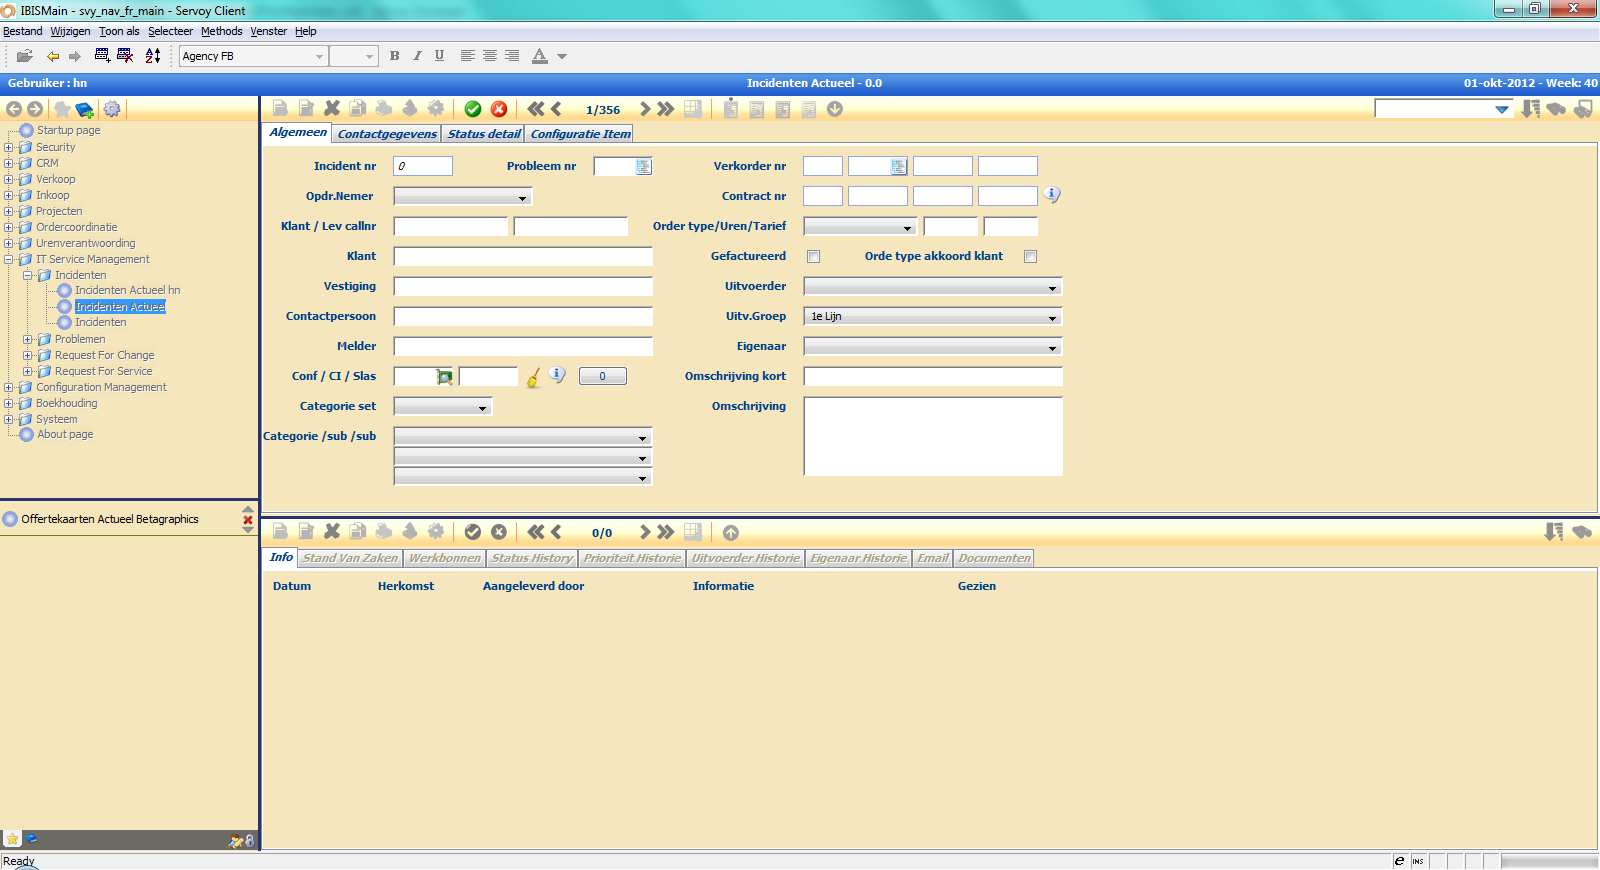Switch to Configuratie Item tab
The width and height of the screenshot is (1600, 870).
point(580,134)
